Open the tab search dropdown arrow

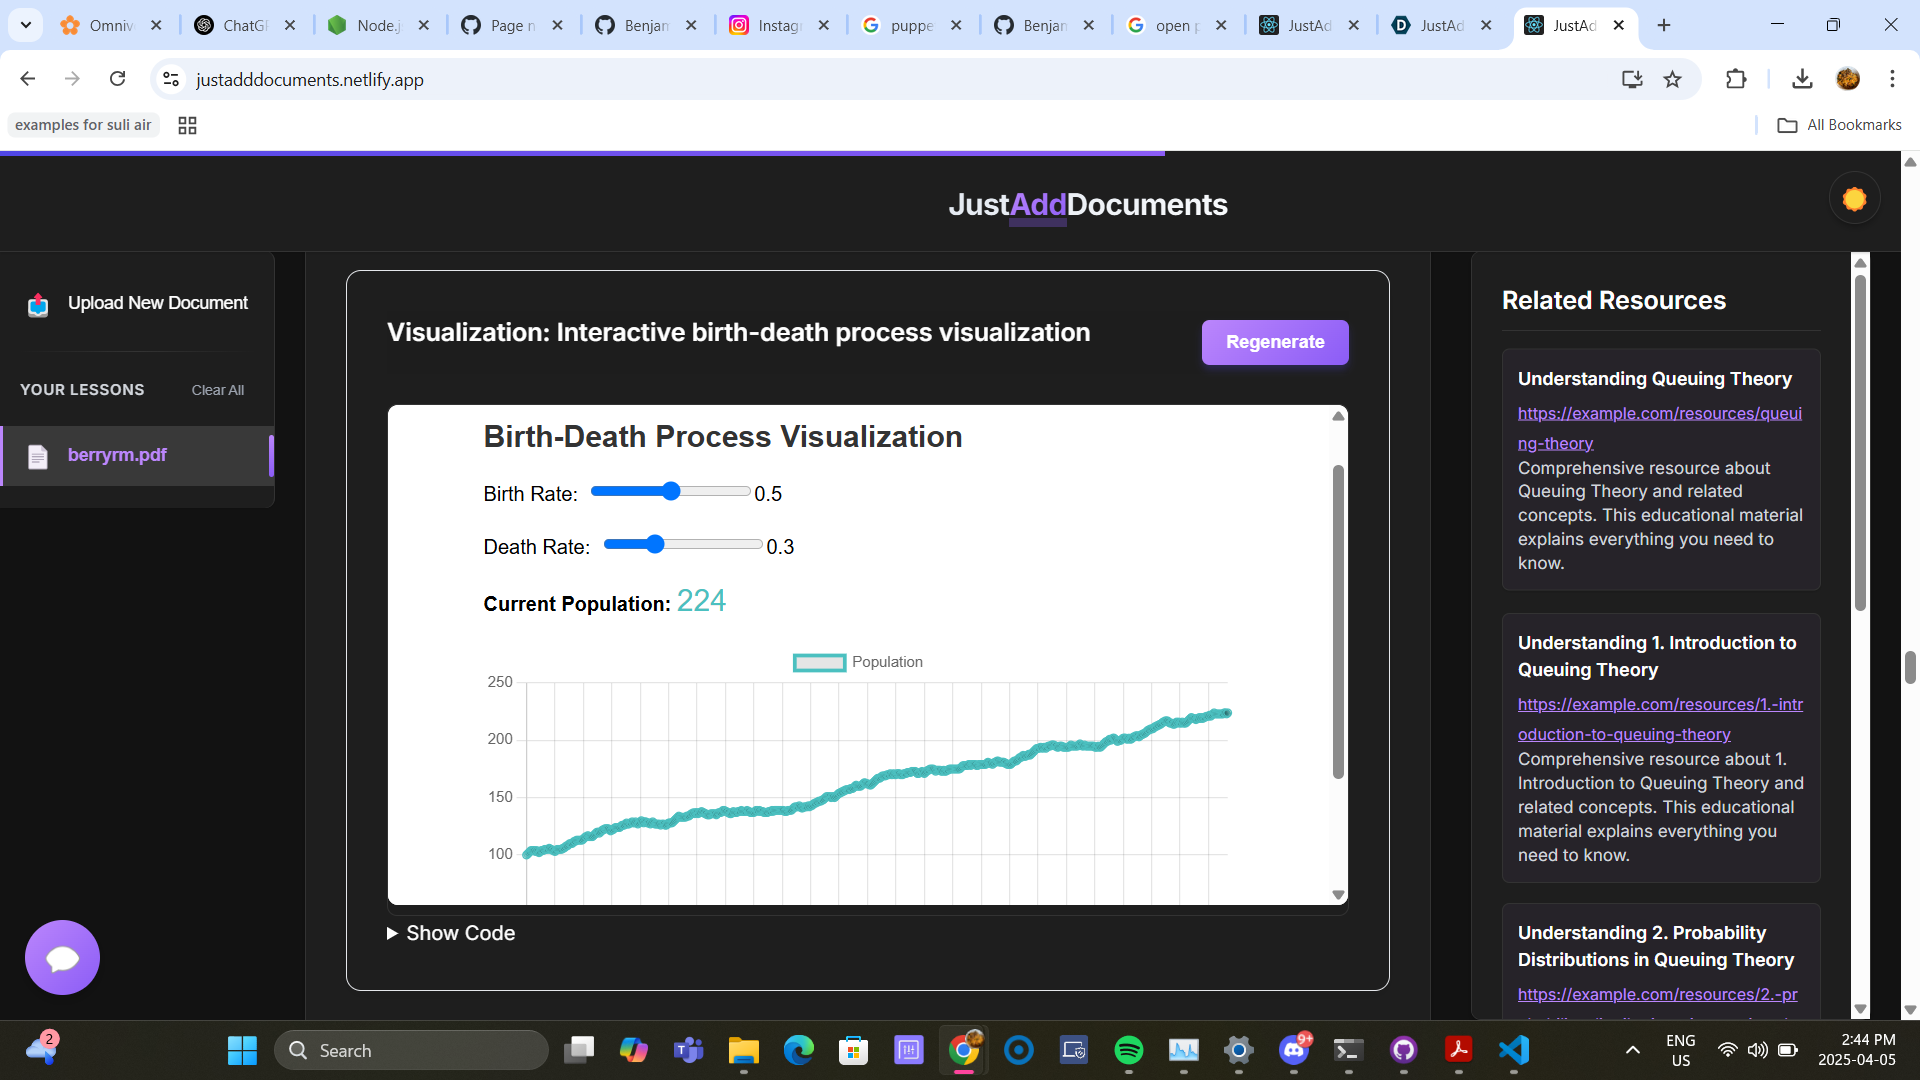pyautogui.click(x=26, y=25)
